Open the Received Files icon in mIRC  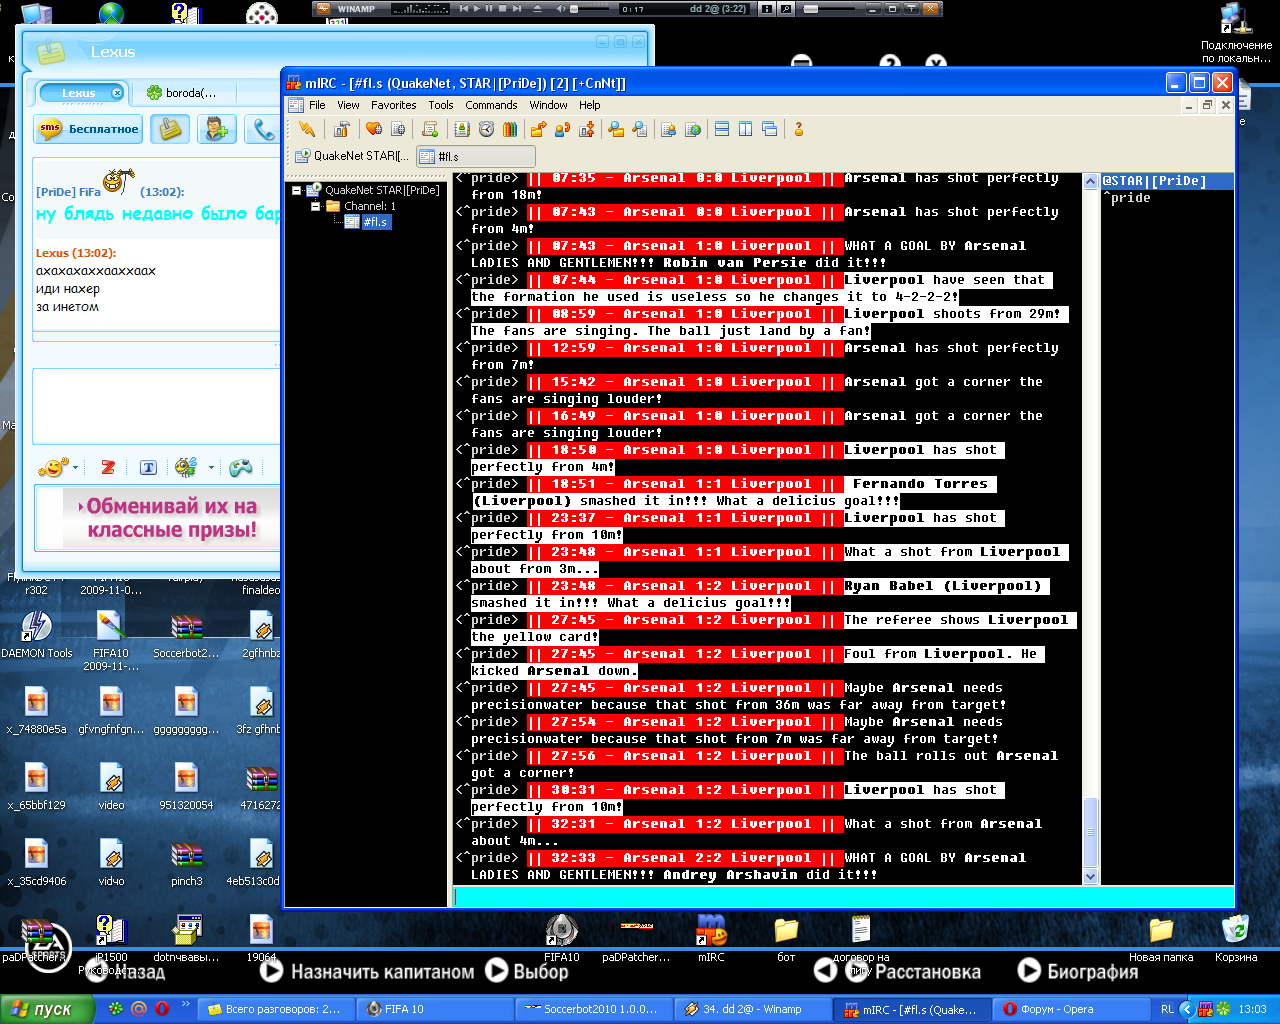(616, 129)
